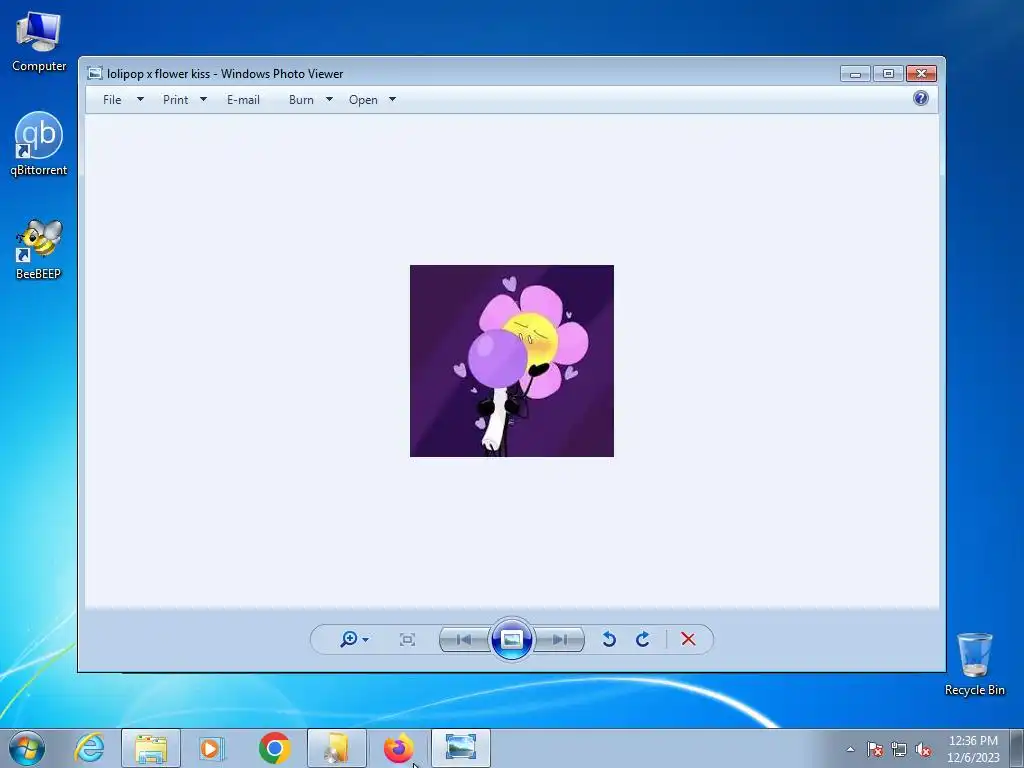The width and height of the screenshot is (1024, 768).
Task: Expand the zoom dropdown arrow
Action: click(x=366, y=640)
